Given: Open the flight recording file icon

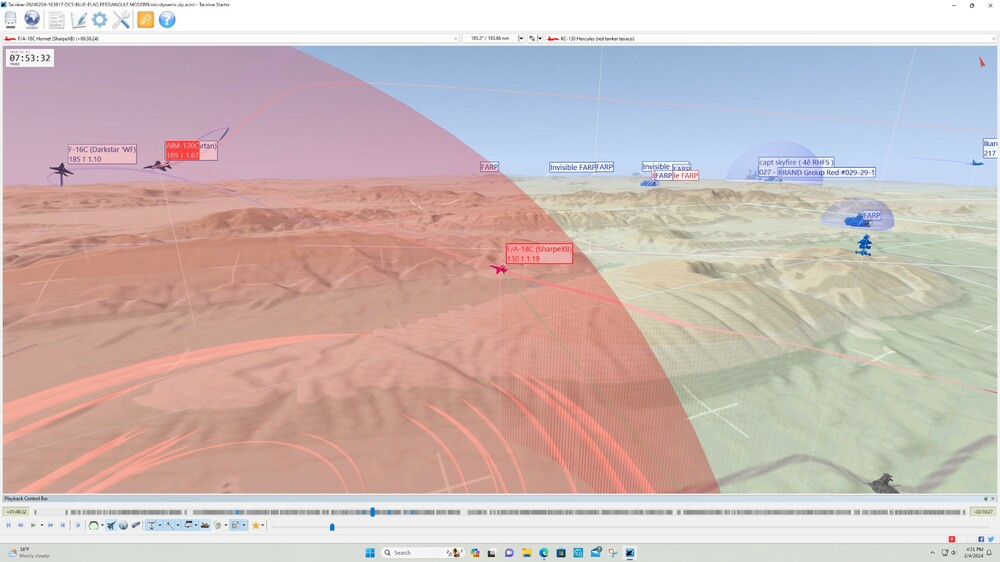Looking at the screenshot, I should (x=11, y=20).
